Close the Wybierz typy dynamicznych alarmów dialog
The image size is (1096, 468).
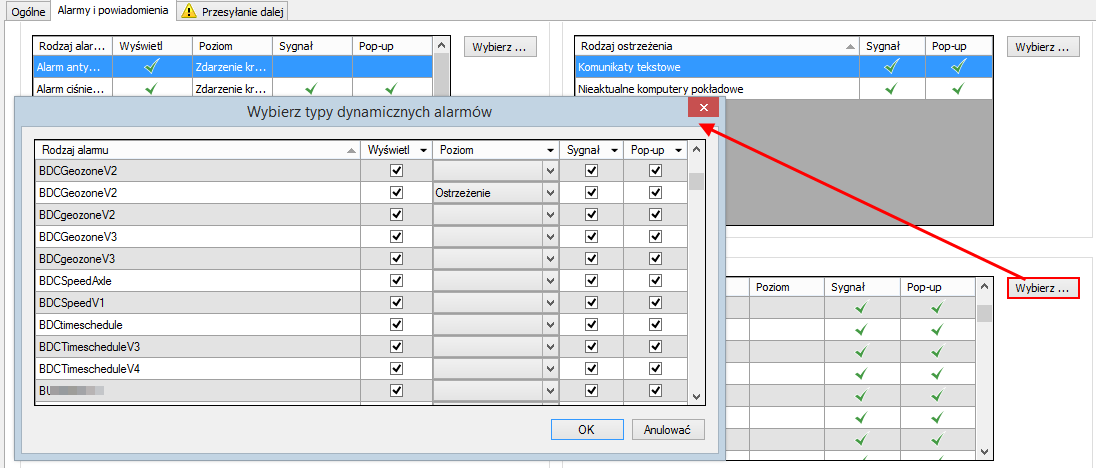[x=703, y=108]
